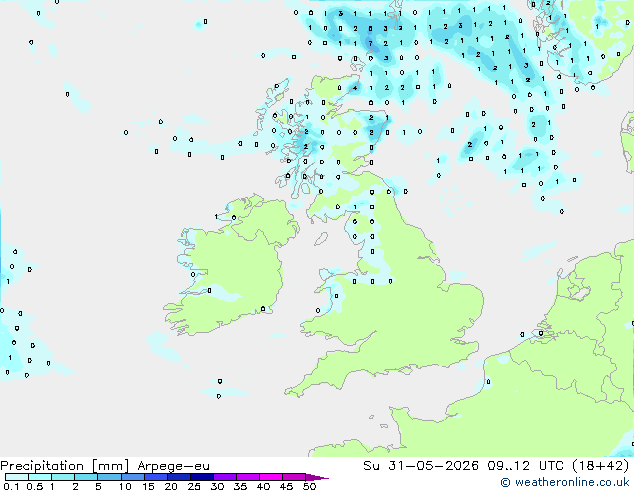Click the 0.5–1 mm legend swatch
Viewport: 634px width, 490px height.
point(40,477)
